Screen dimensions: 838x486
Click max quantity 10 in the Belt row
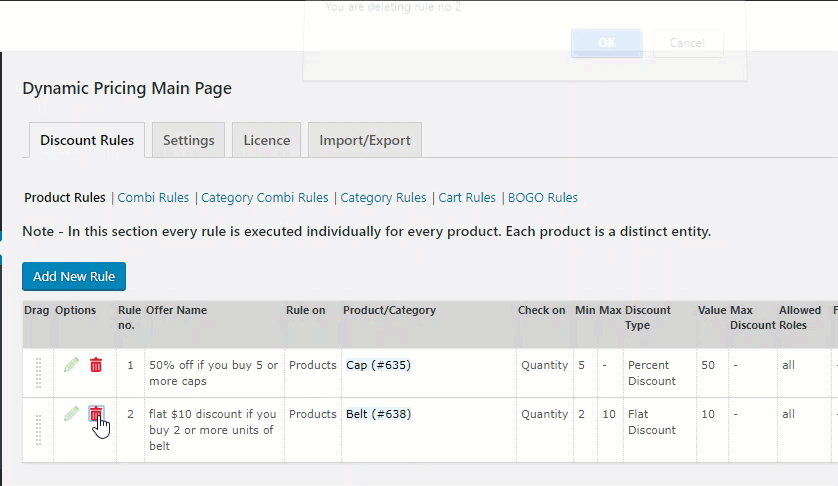point(609,414)
